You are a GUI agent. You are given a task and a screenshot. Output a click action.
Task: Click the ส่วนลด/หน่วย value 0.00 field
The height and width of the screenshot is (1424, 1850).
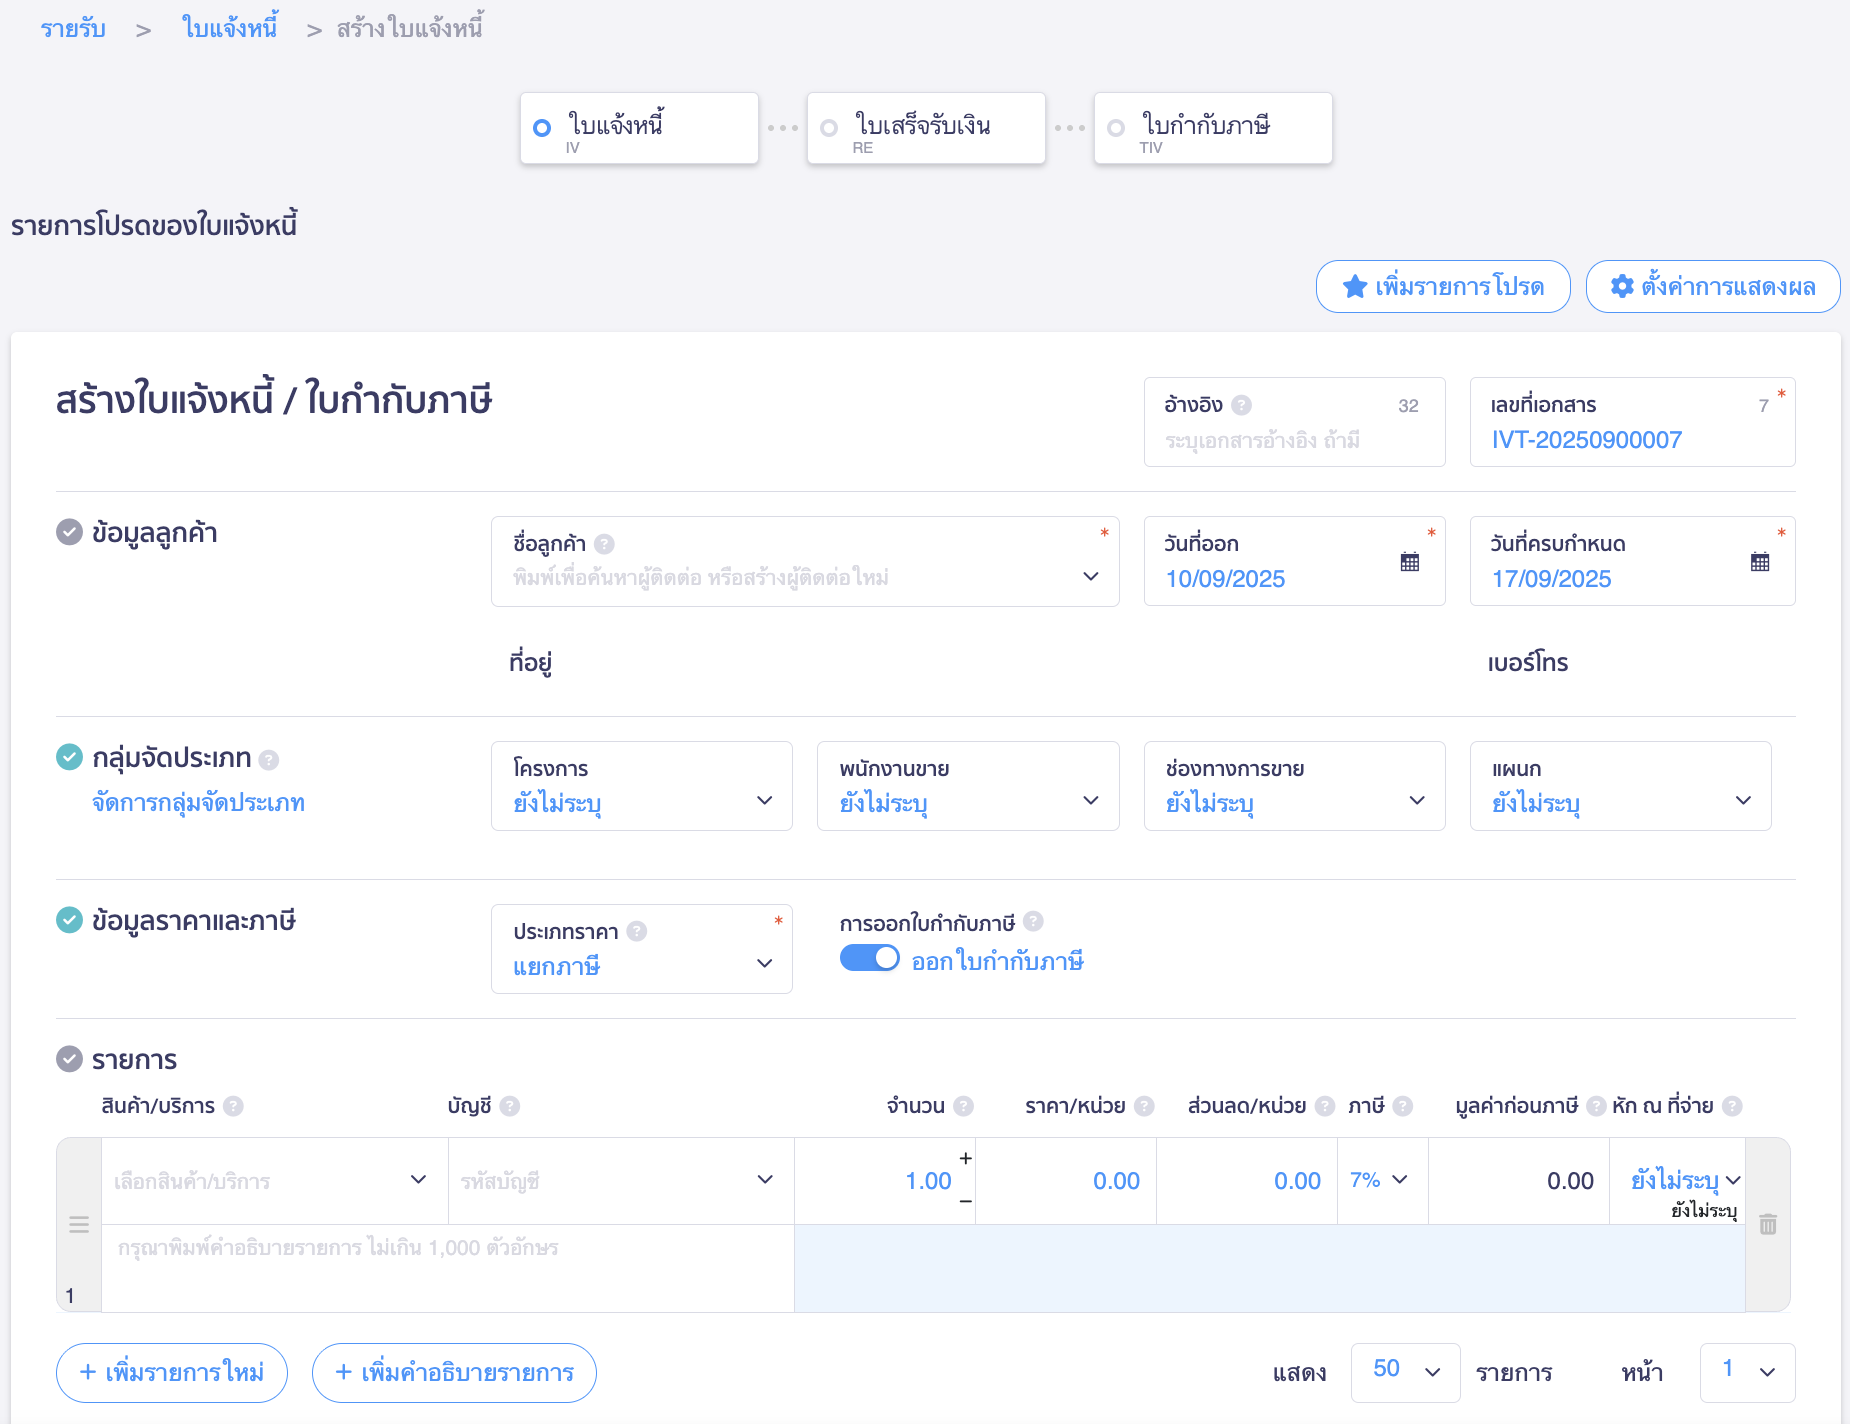click(x=1247, y=1181)
